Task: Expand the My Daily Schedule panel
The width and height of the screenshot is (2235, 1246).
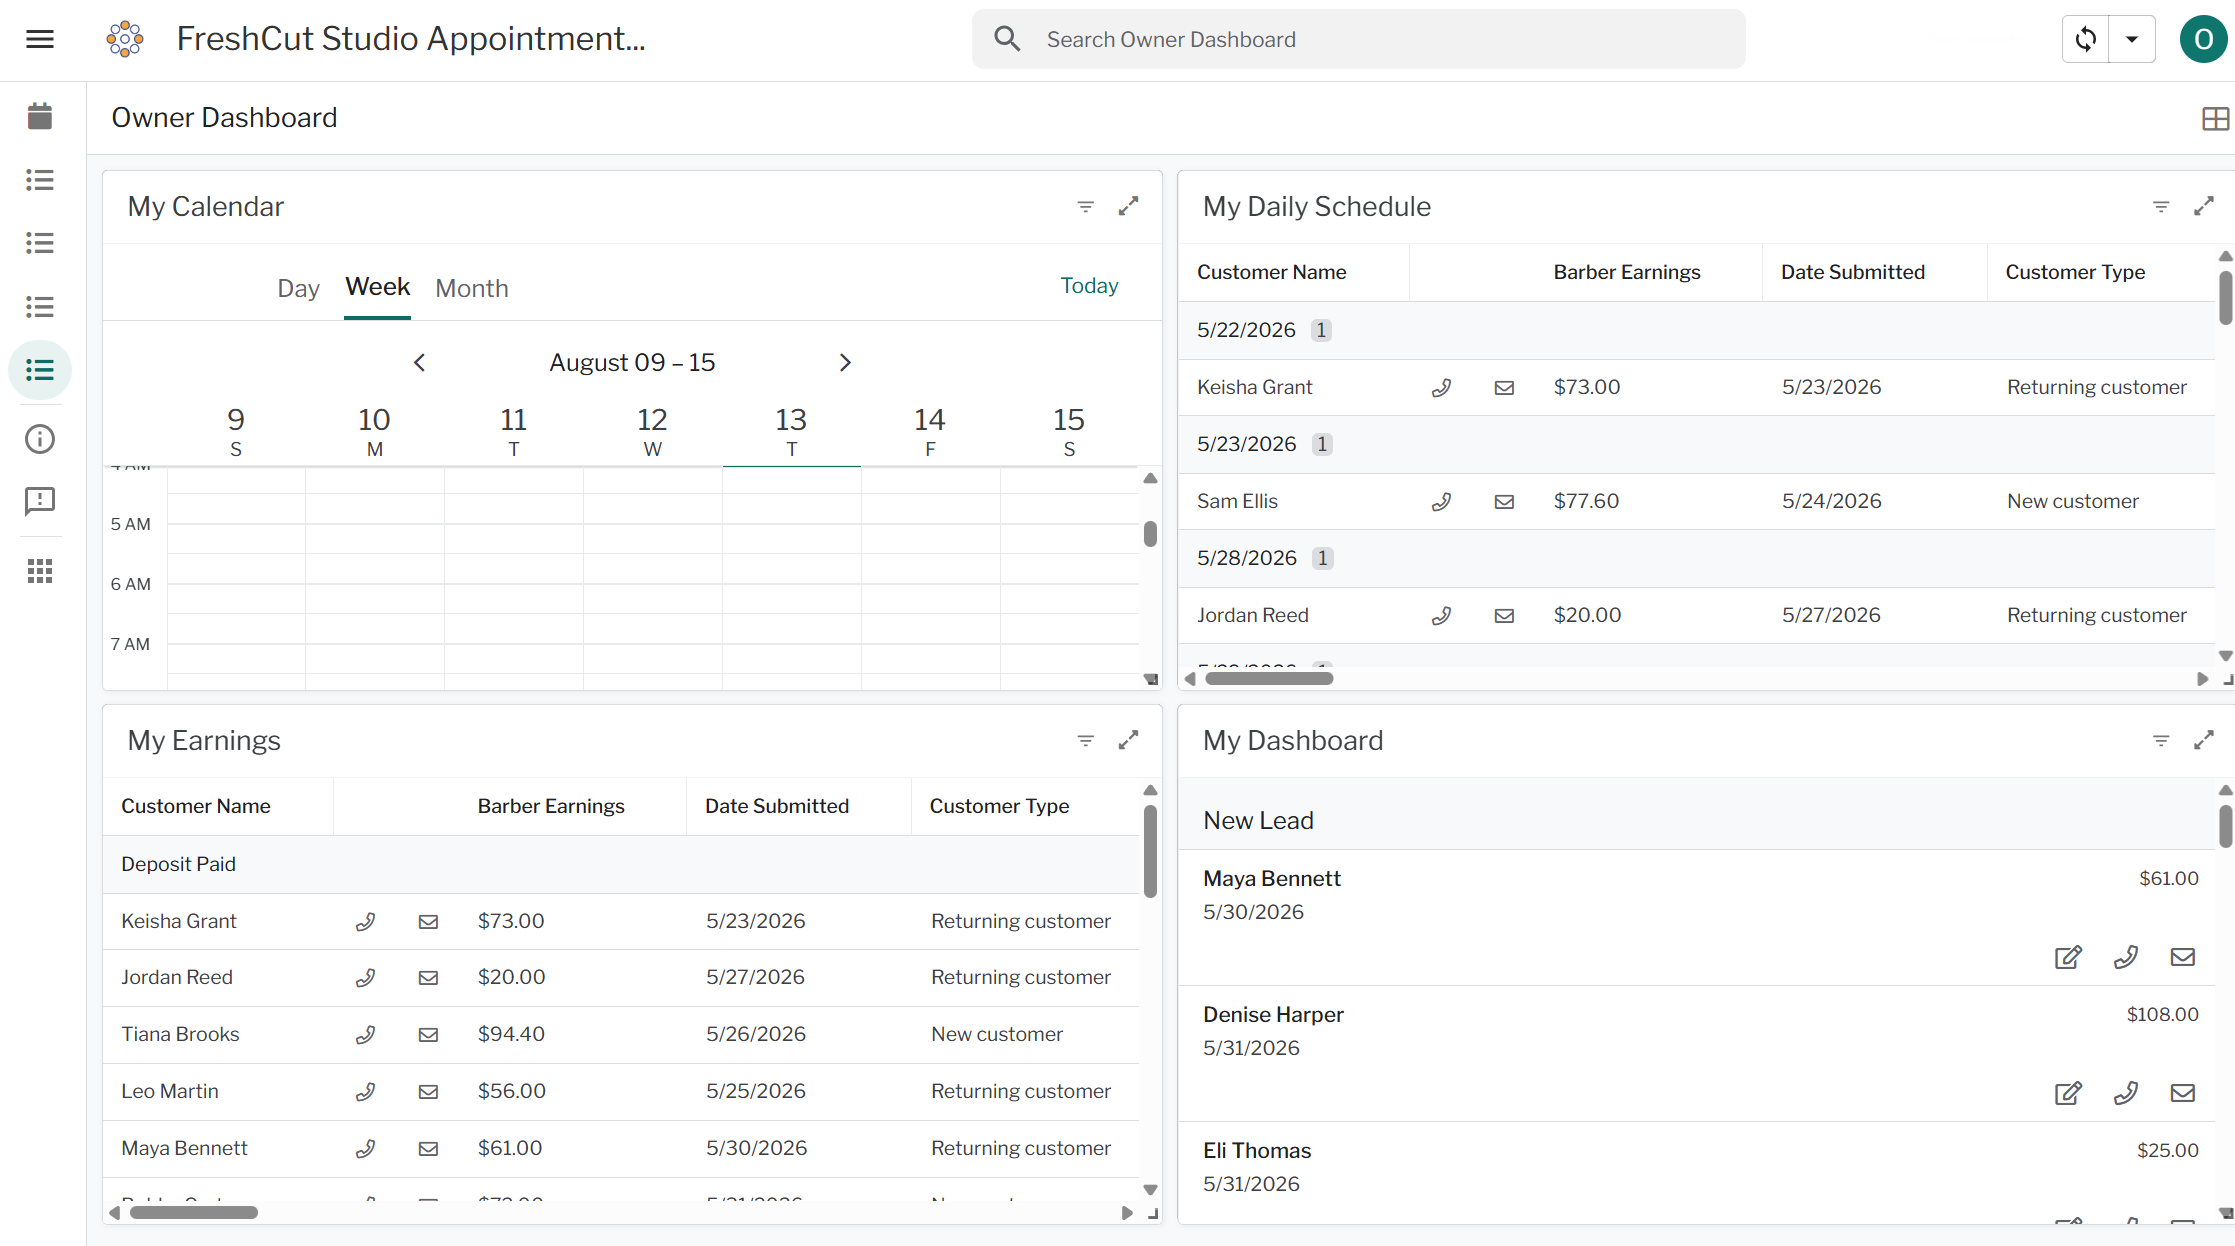Action: pos(2204,206)
